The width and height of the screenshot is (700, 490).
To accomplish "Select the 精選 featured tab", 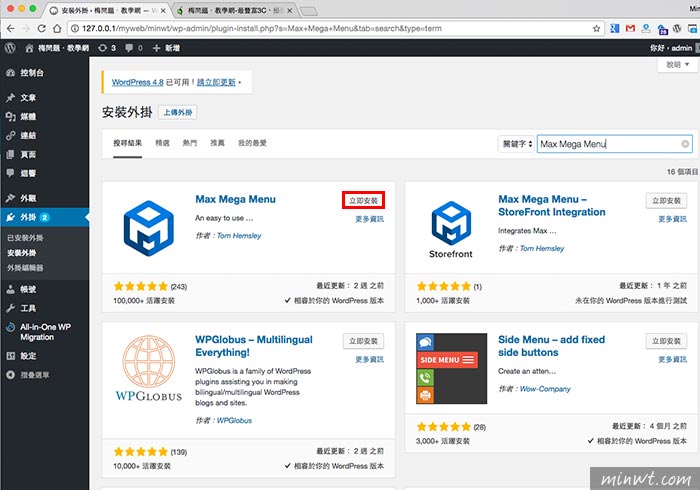I will pos(162,143).
